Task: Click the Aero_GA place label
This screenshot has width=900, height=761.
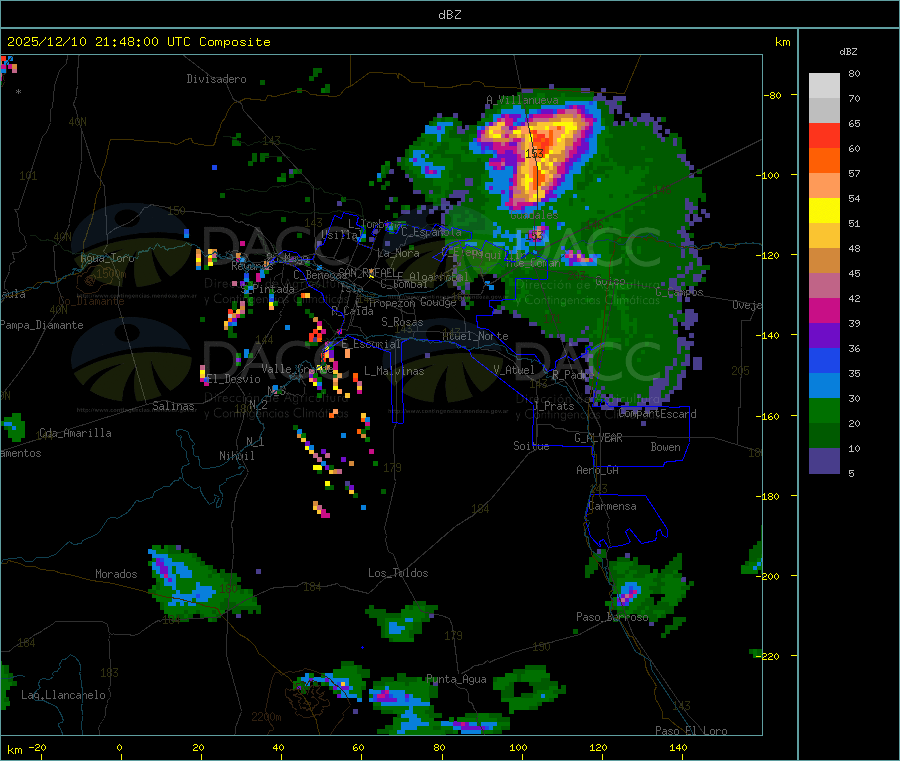Action: [x=598, y=470]
